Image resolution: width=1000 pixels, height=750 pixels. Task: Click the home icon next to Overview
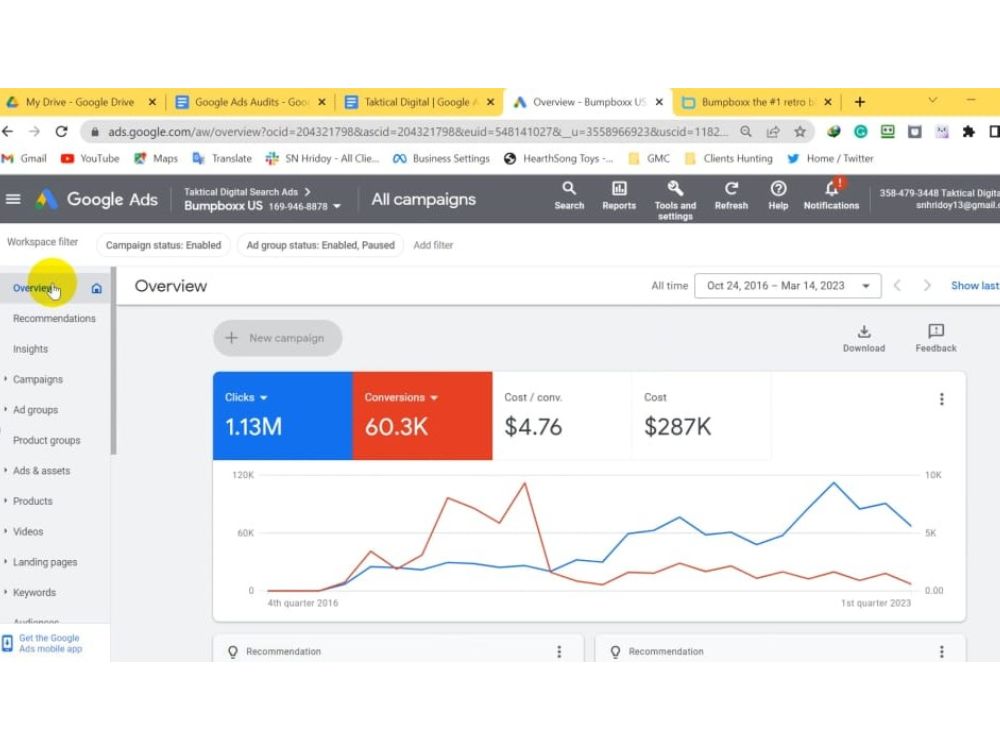pos(96,288)
